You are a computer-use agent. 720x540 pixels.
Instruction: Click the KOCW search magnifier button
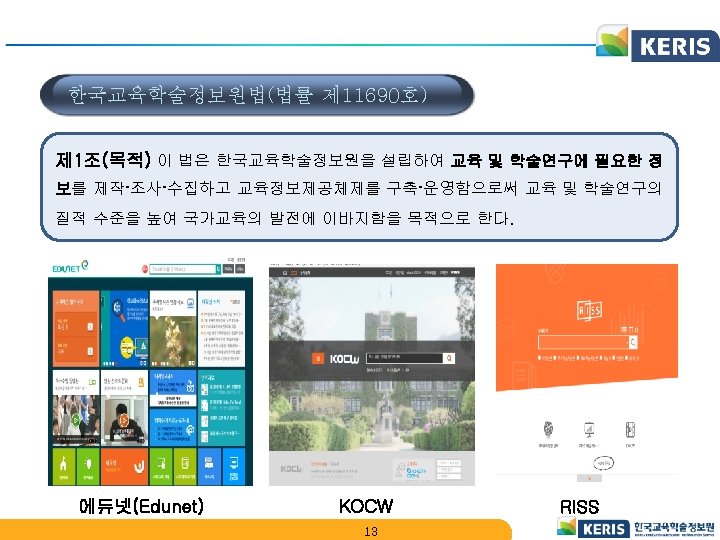[x=449, y=358]
